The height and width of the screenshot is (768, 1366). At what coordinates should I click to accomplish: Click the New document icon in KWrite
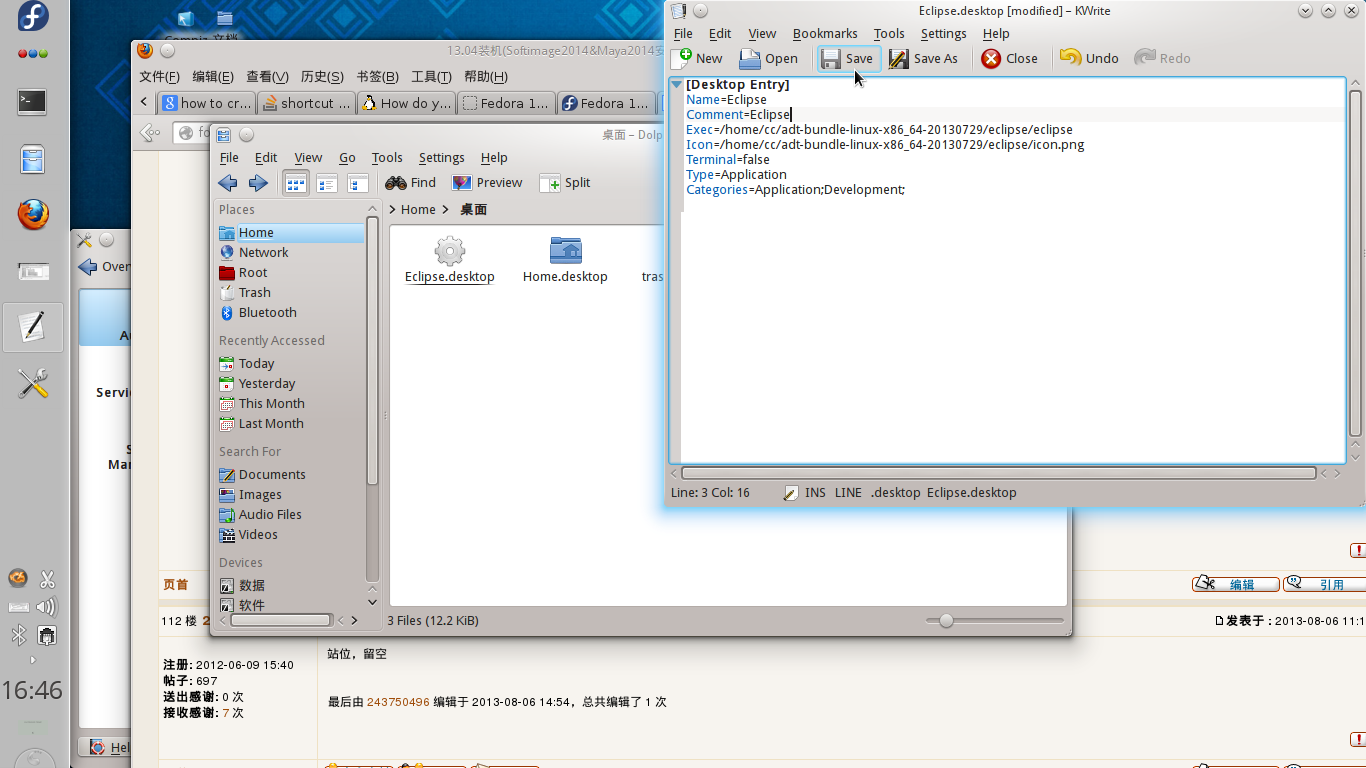684,58
